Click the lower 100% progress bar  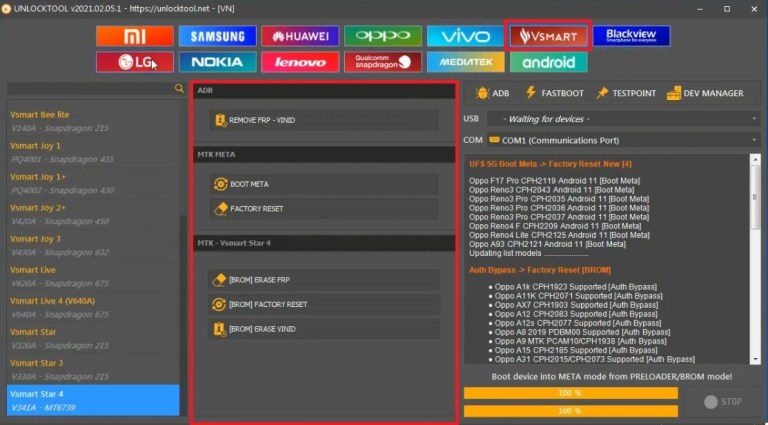(x=571, y=411)
